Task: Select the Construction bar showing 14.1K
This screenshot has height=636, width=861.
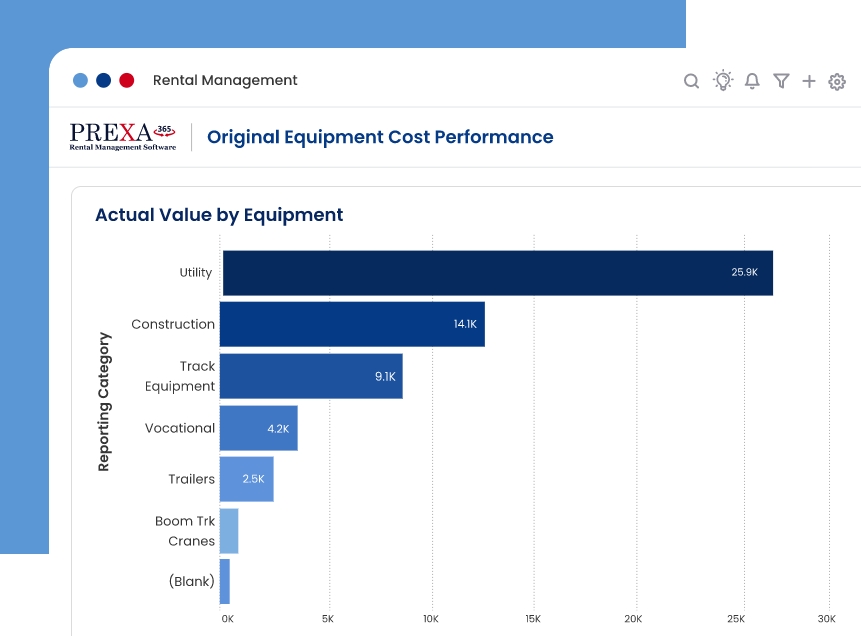Action: click(x=352, y=324)
